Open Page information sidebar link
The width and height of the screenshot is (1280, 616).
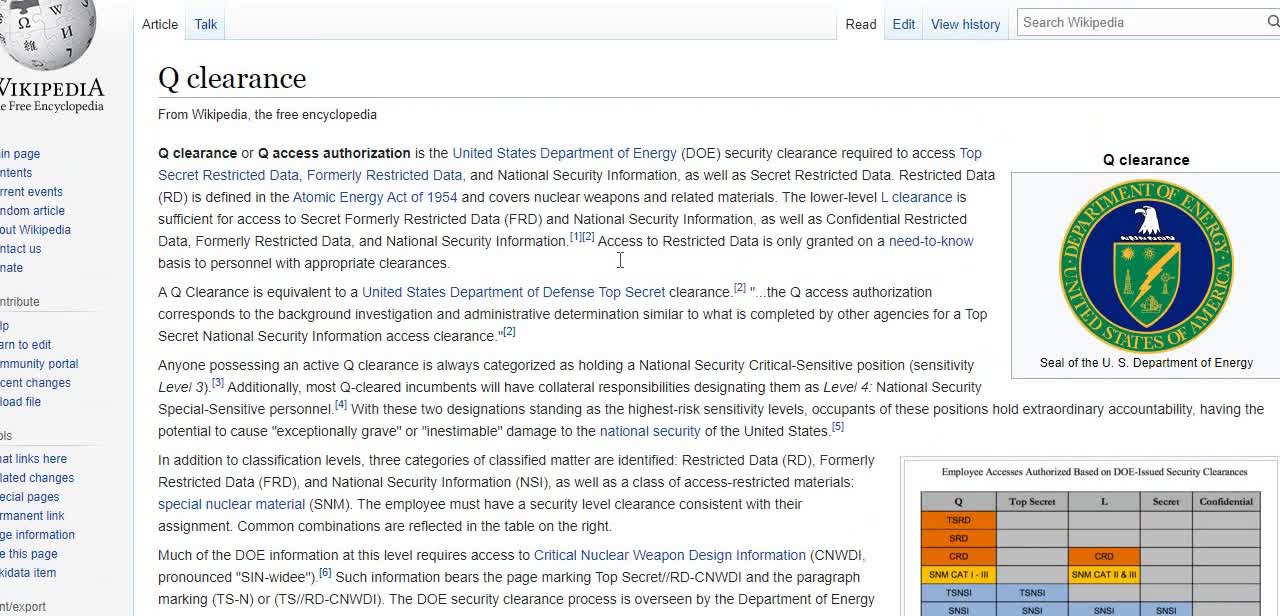pyautogui.click(x=37, y=535)
